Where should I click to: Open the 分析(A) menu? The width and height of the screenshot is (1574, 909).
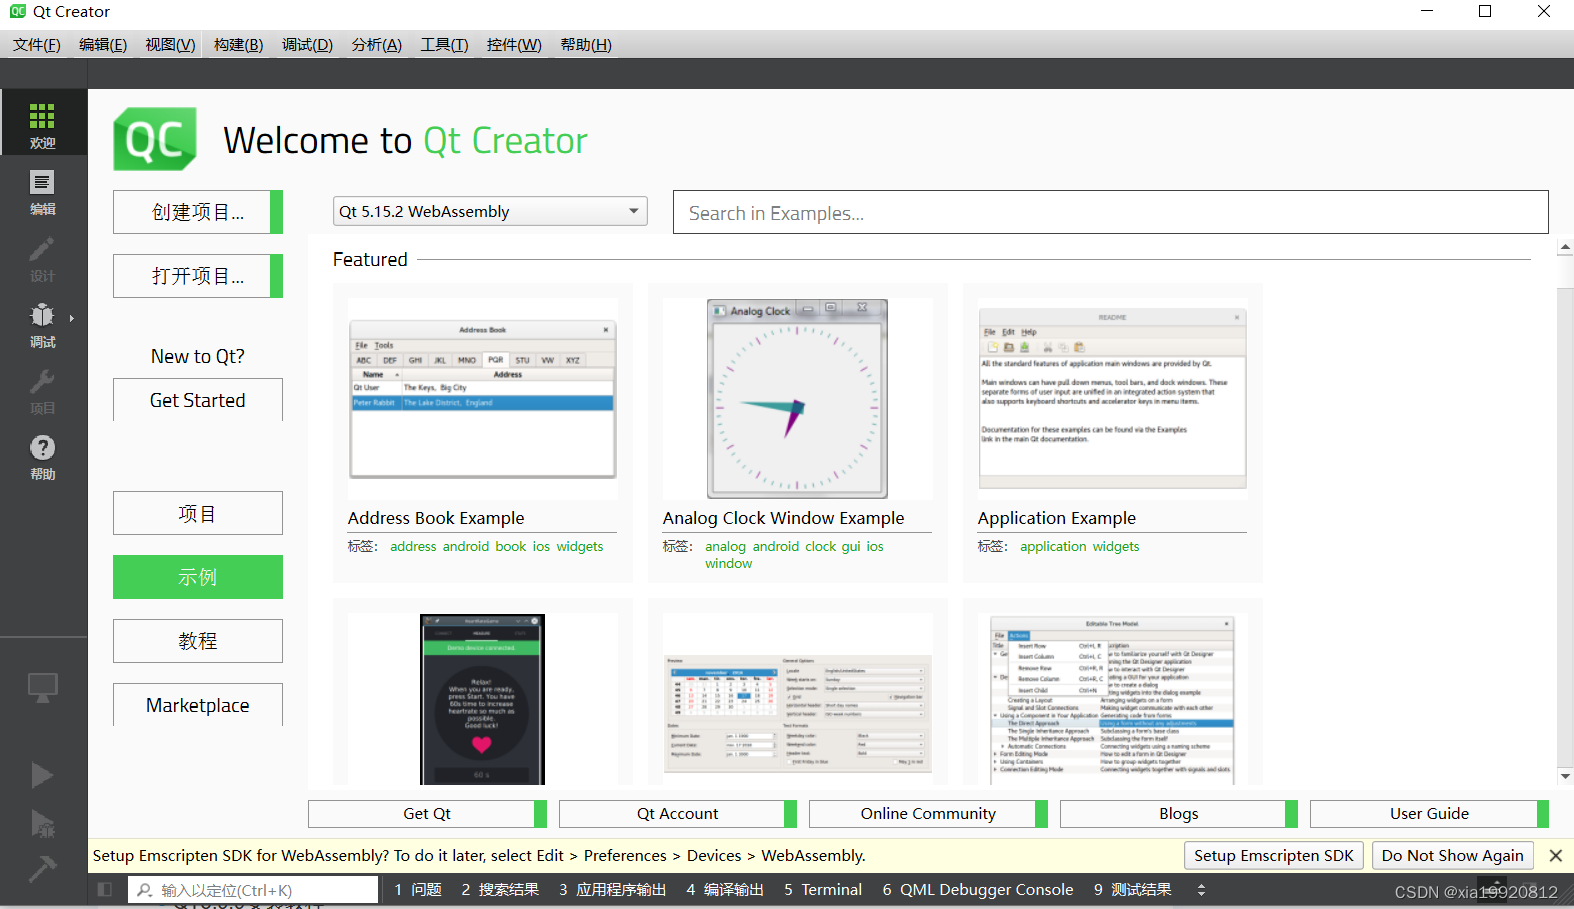tap(376, 45)
